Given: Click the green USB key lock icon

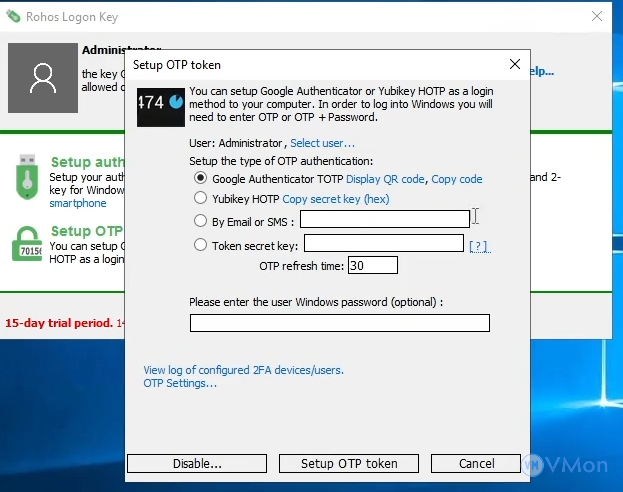Looking at the screenshot, I should tap(26, 176).
